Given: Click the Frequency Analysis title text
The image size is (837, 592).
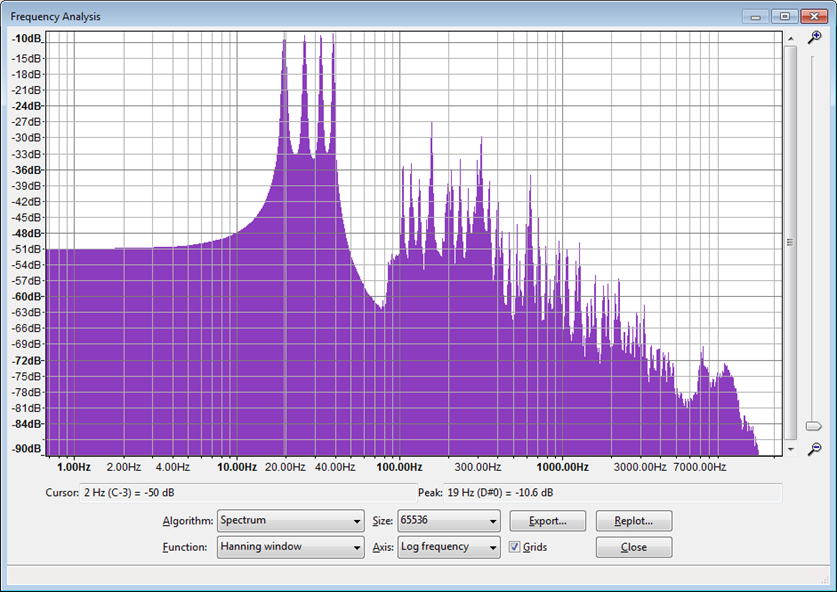Looking at the screenshot, I should 56,17.
